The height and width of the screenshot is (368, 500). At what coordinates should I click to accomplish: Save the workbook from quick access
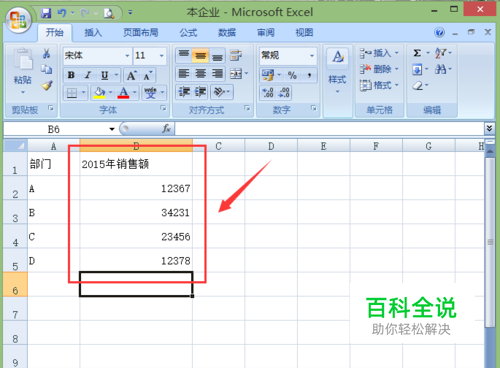coord(46,13)
